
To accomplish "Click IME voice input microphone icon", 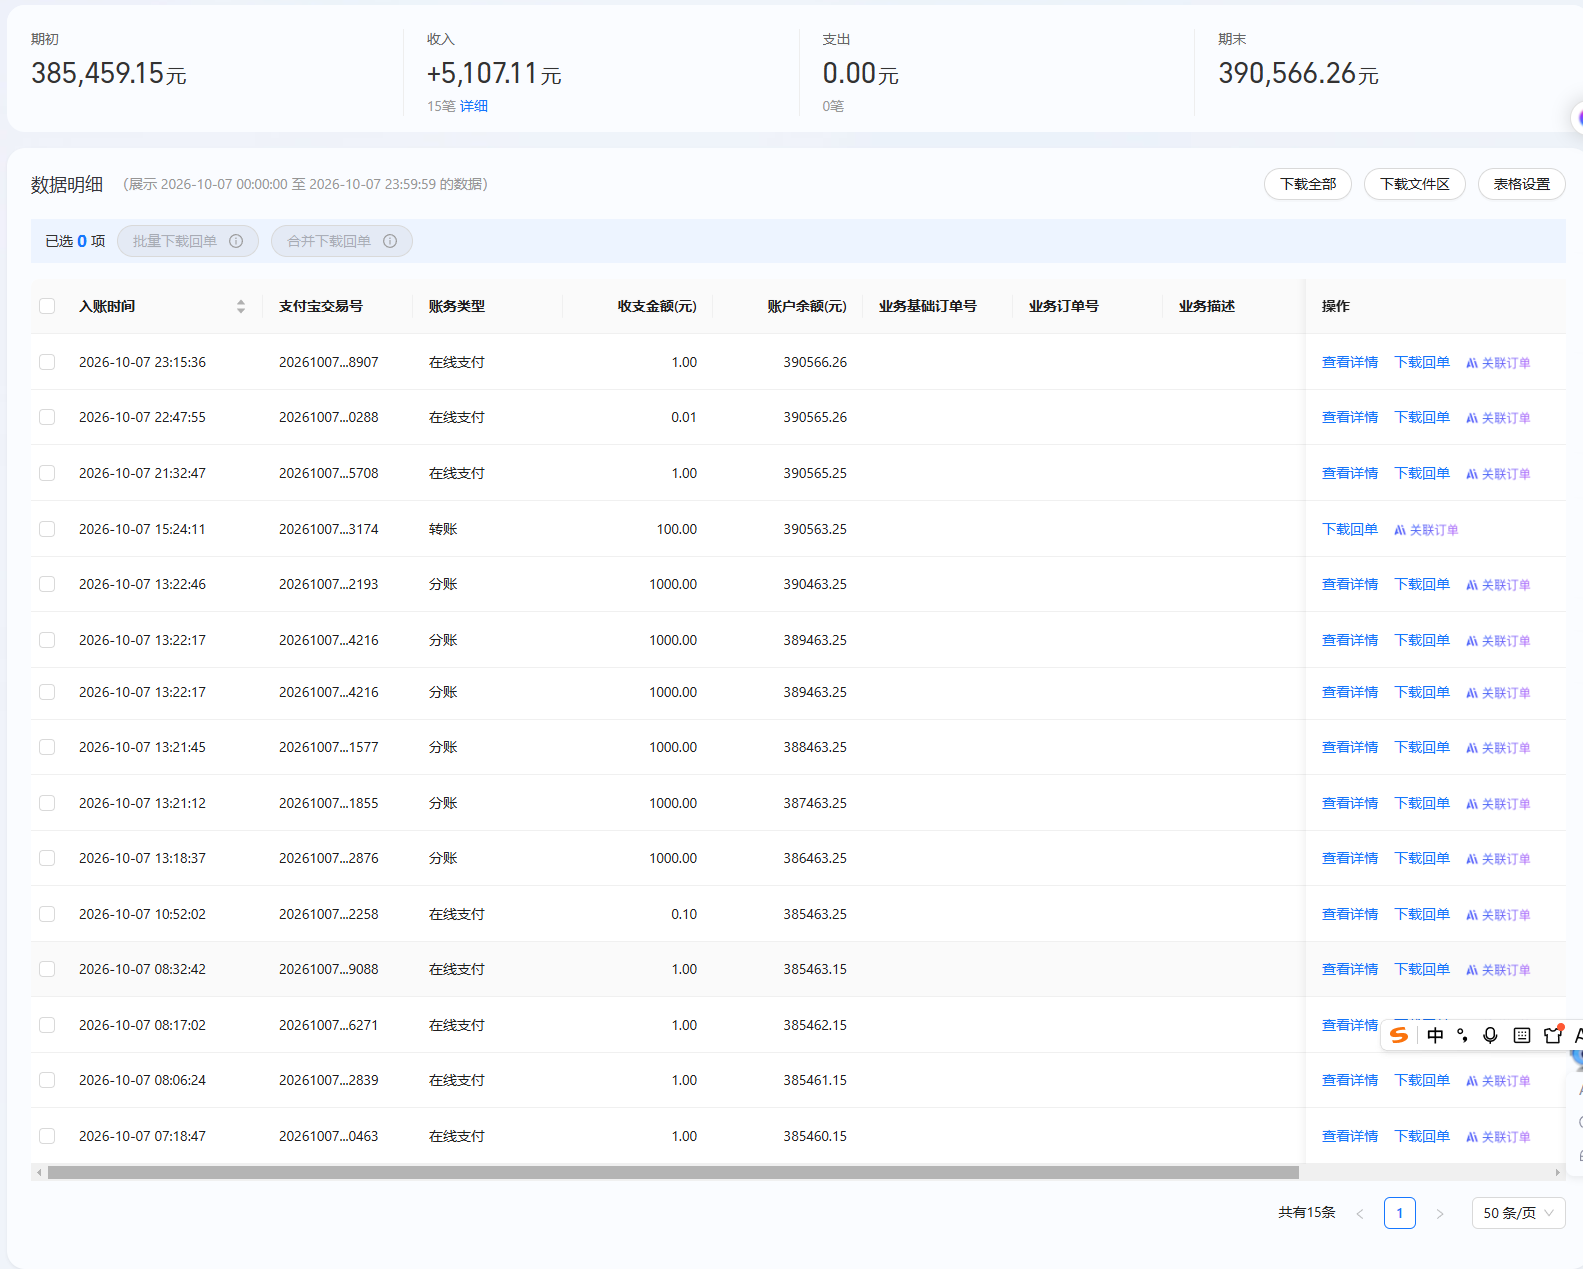I will (x=1490, y=1035).
